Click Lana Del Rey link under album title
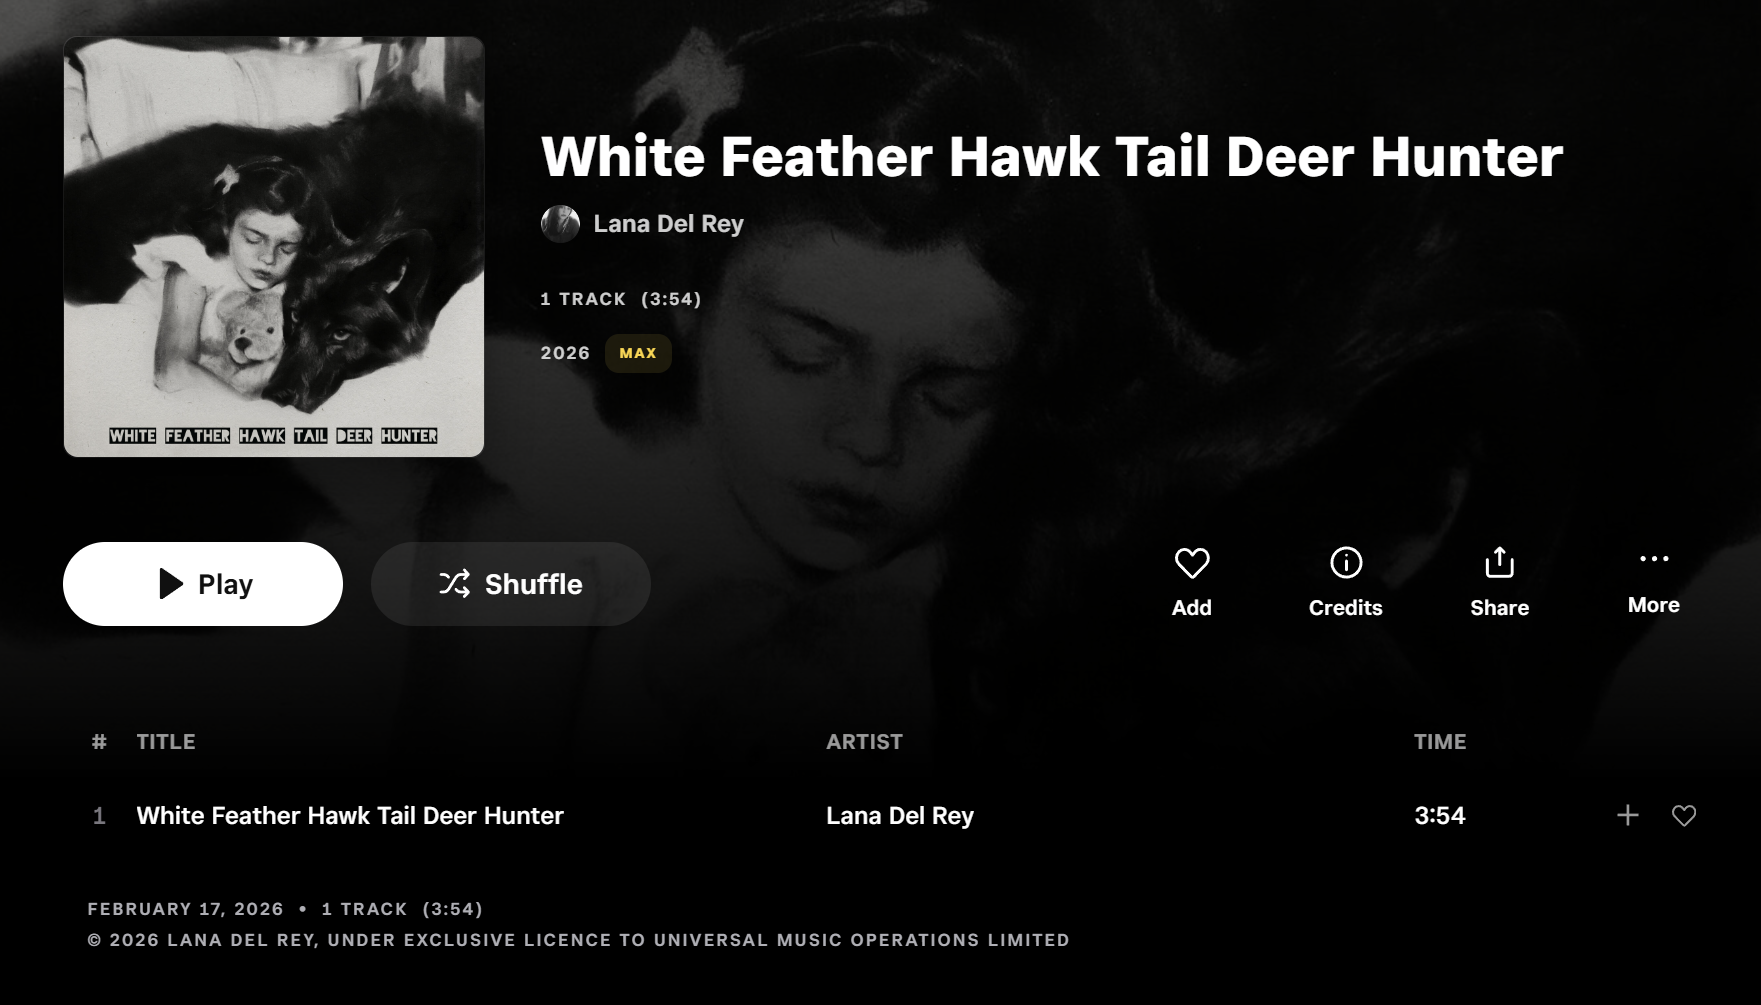 coord(668,224)
